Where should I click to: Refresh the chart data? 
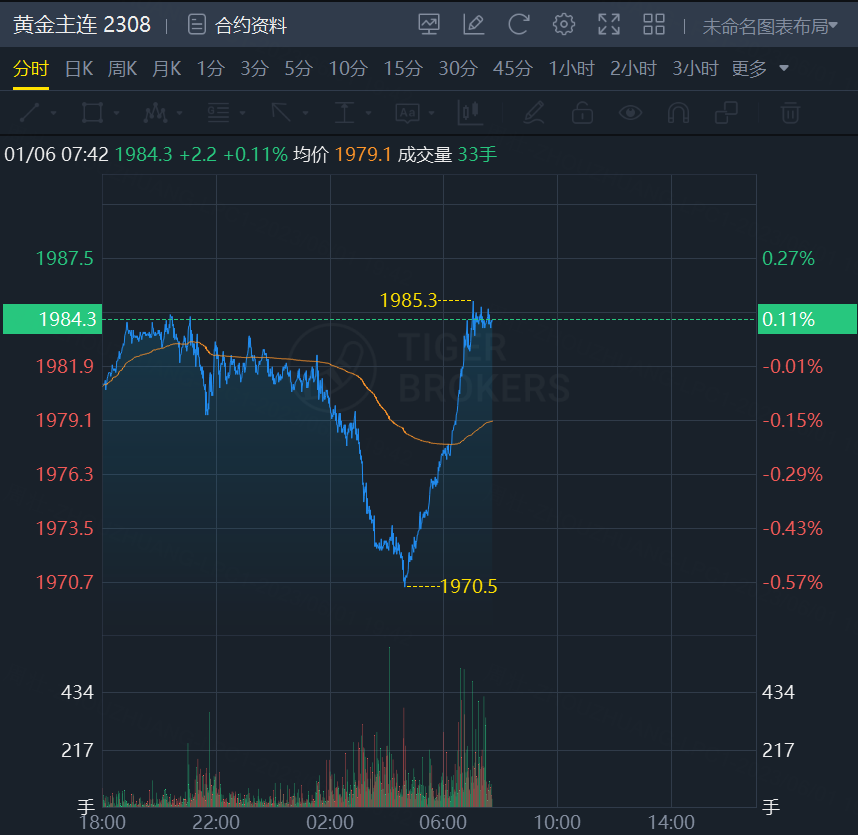[519, 25]
